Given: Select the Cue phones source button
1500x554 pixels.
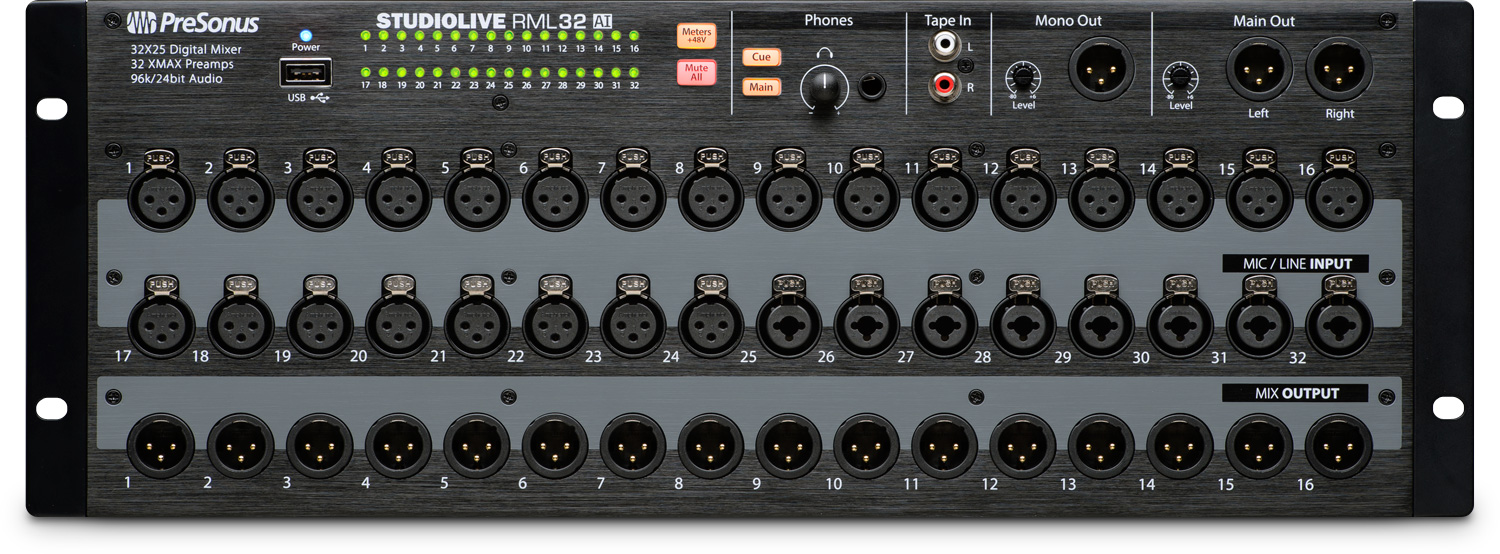Looking at the screenshot, I should point(761,57).
